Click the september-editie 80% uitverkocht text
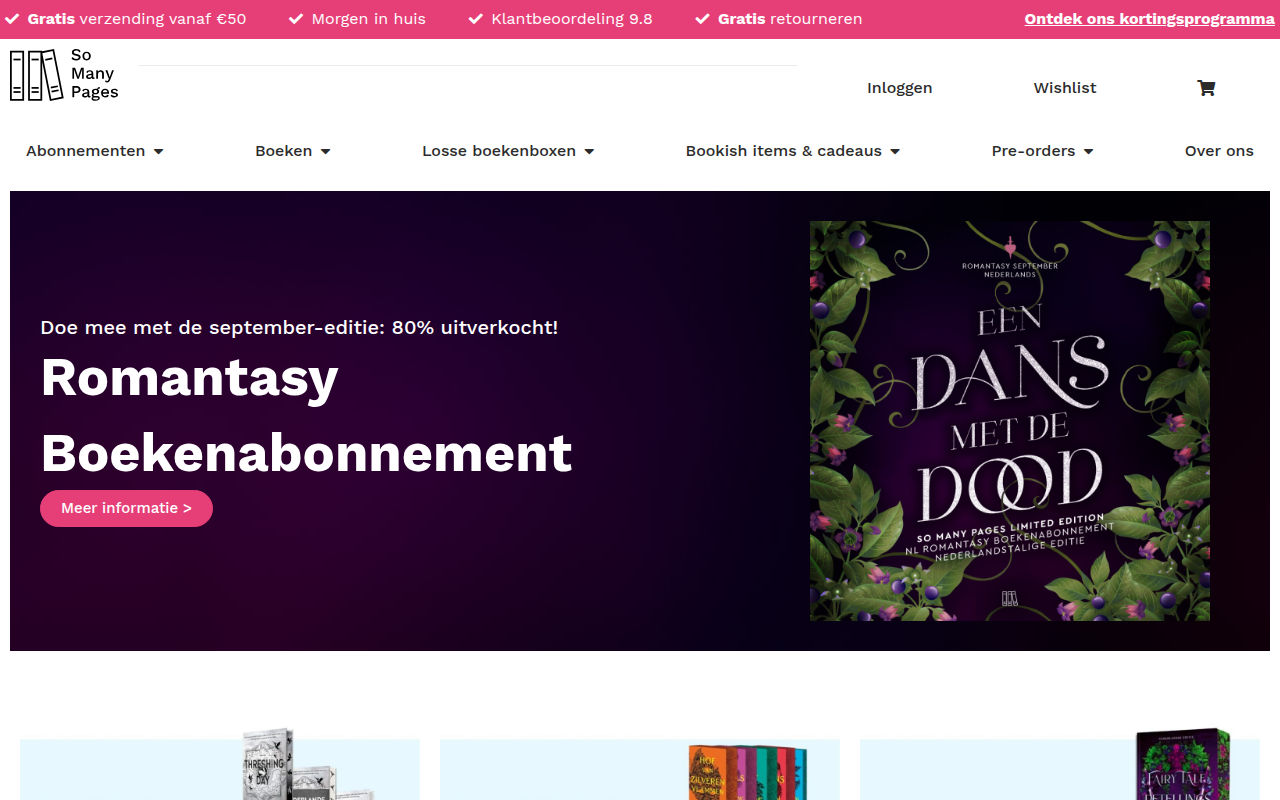Screen dimensions: 1280x800 pyautogui.click(x=299, y=327)
